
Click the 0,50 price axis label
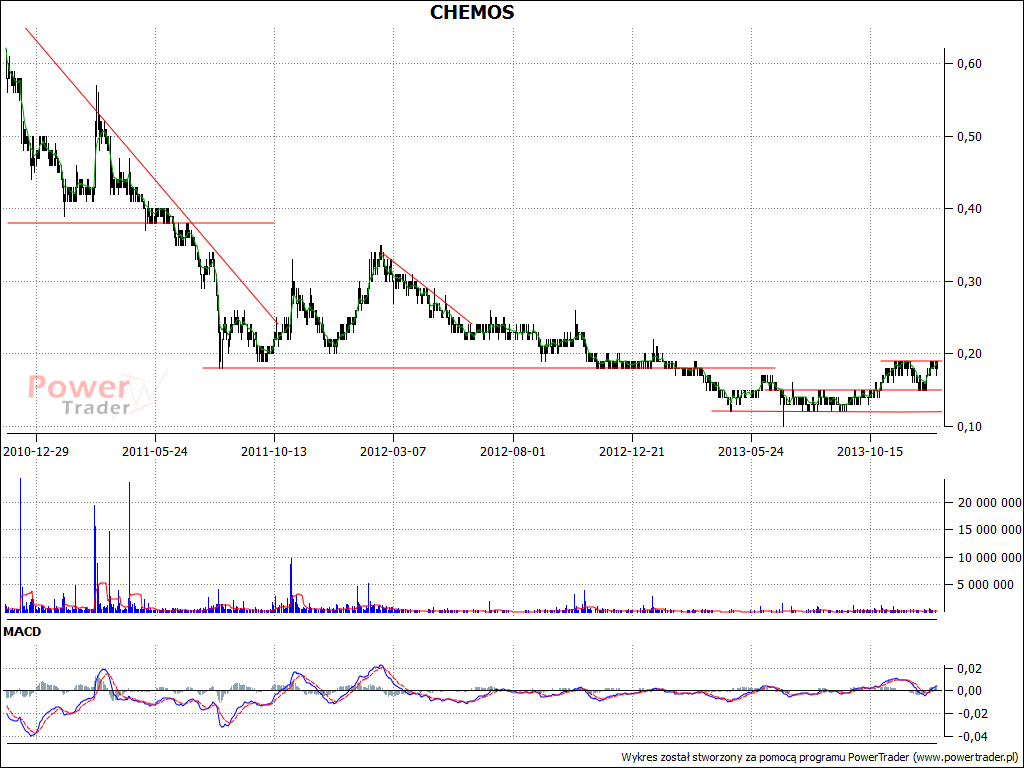tap(969, 136)
